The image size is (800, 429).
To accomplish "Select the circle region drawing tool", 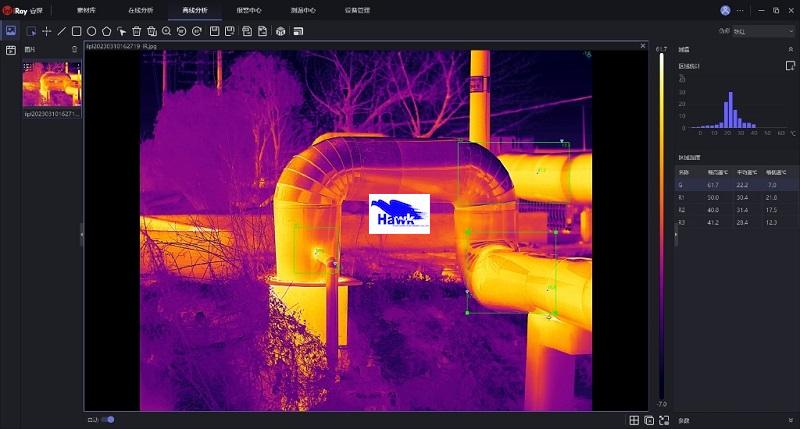I will 91,31.
